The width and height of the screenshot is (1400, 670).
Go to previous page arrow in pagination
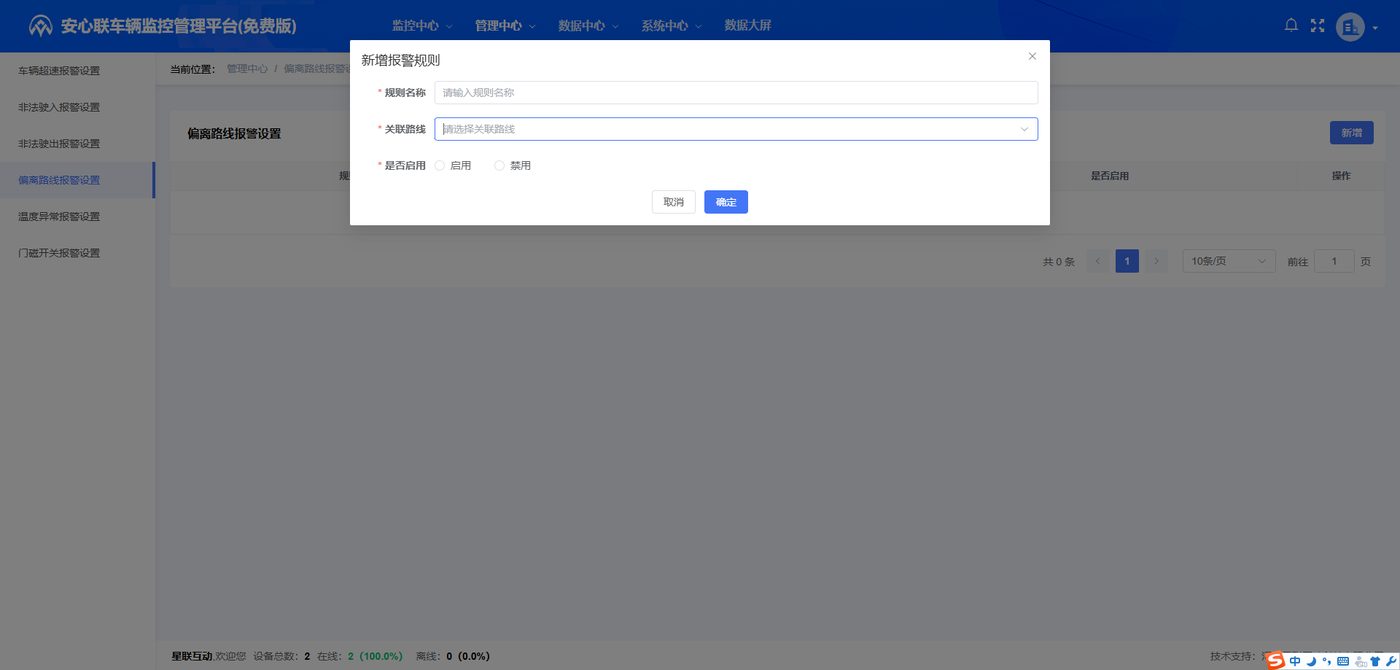pos(1098,261)
